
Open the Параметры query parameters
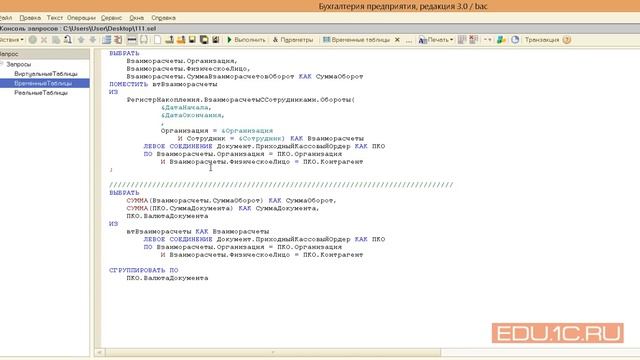pyautogui.click(x=293, y=40)
